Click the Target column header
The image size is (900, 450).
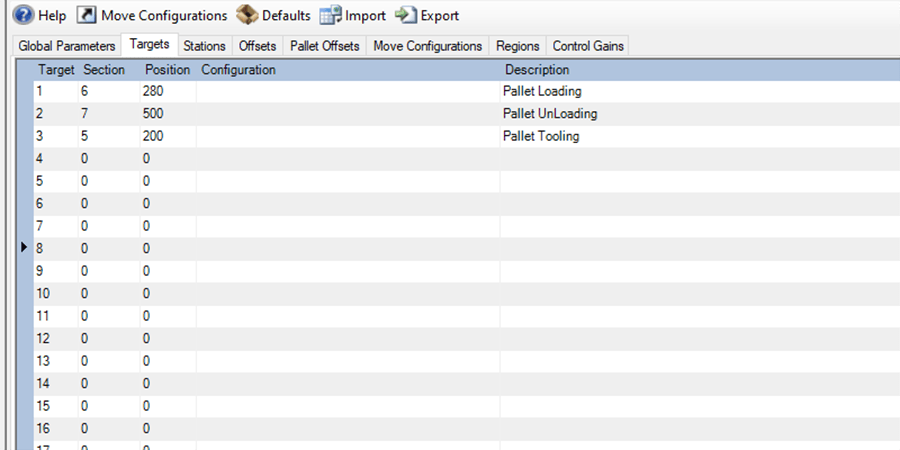[x=56, y=70]
